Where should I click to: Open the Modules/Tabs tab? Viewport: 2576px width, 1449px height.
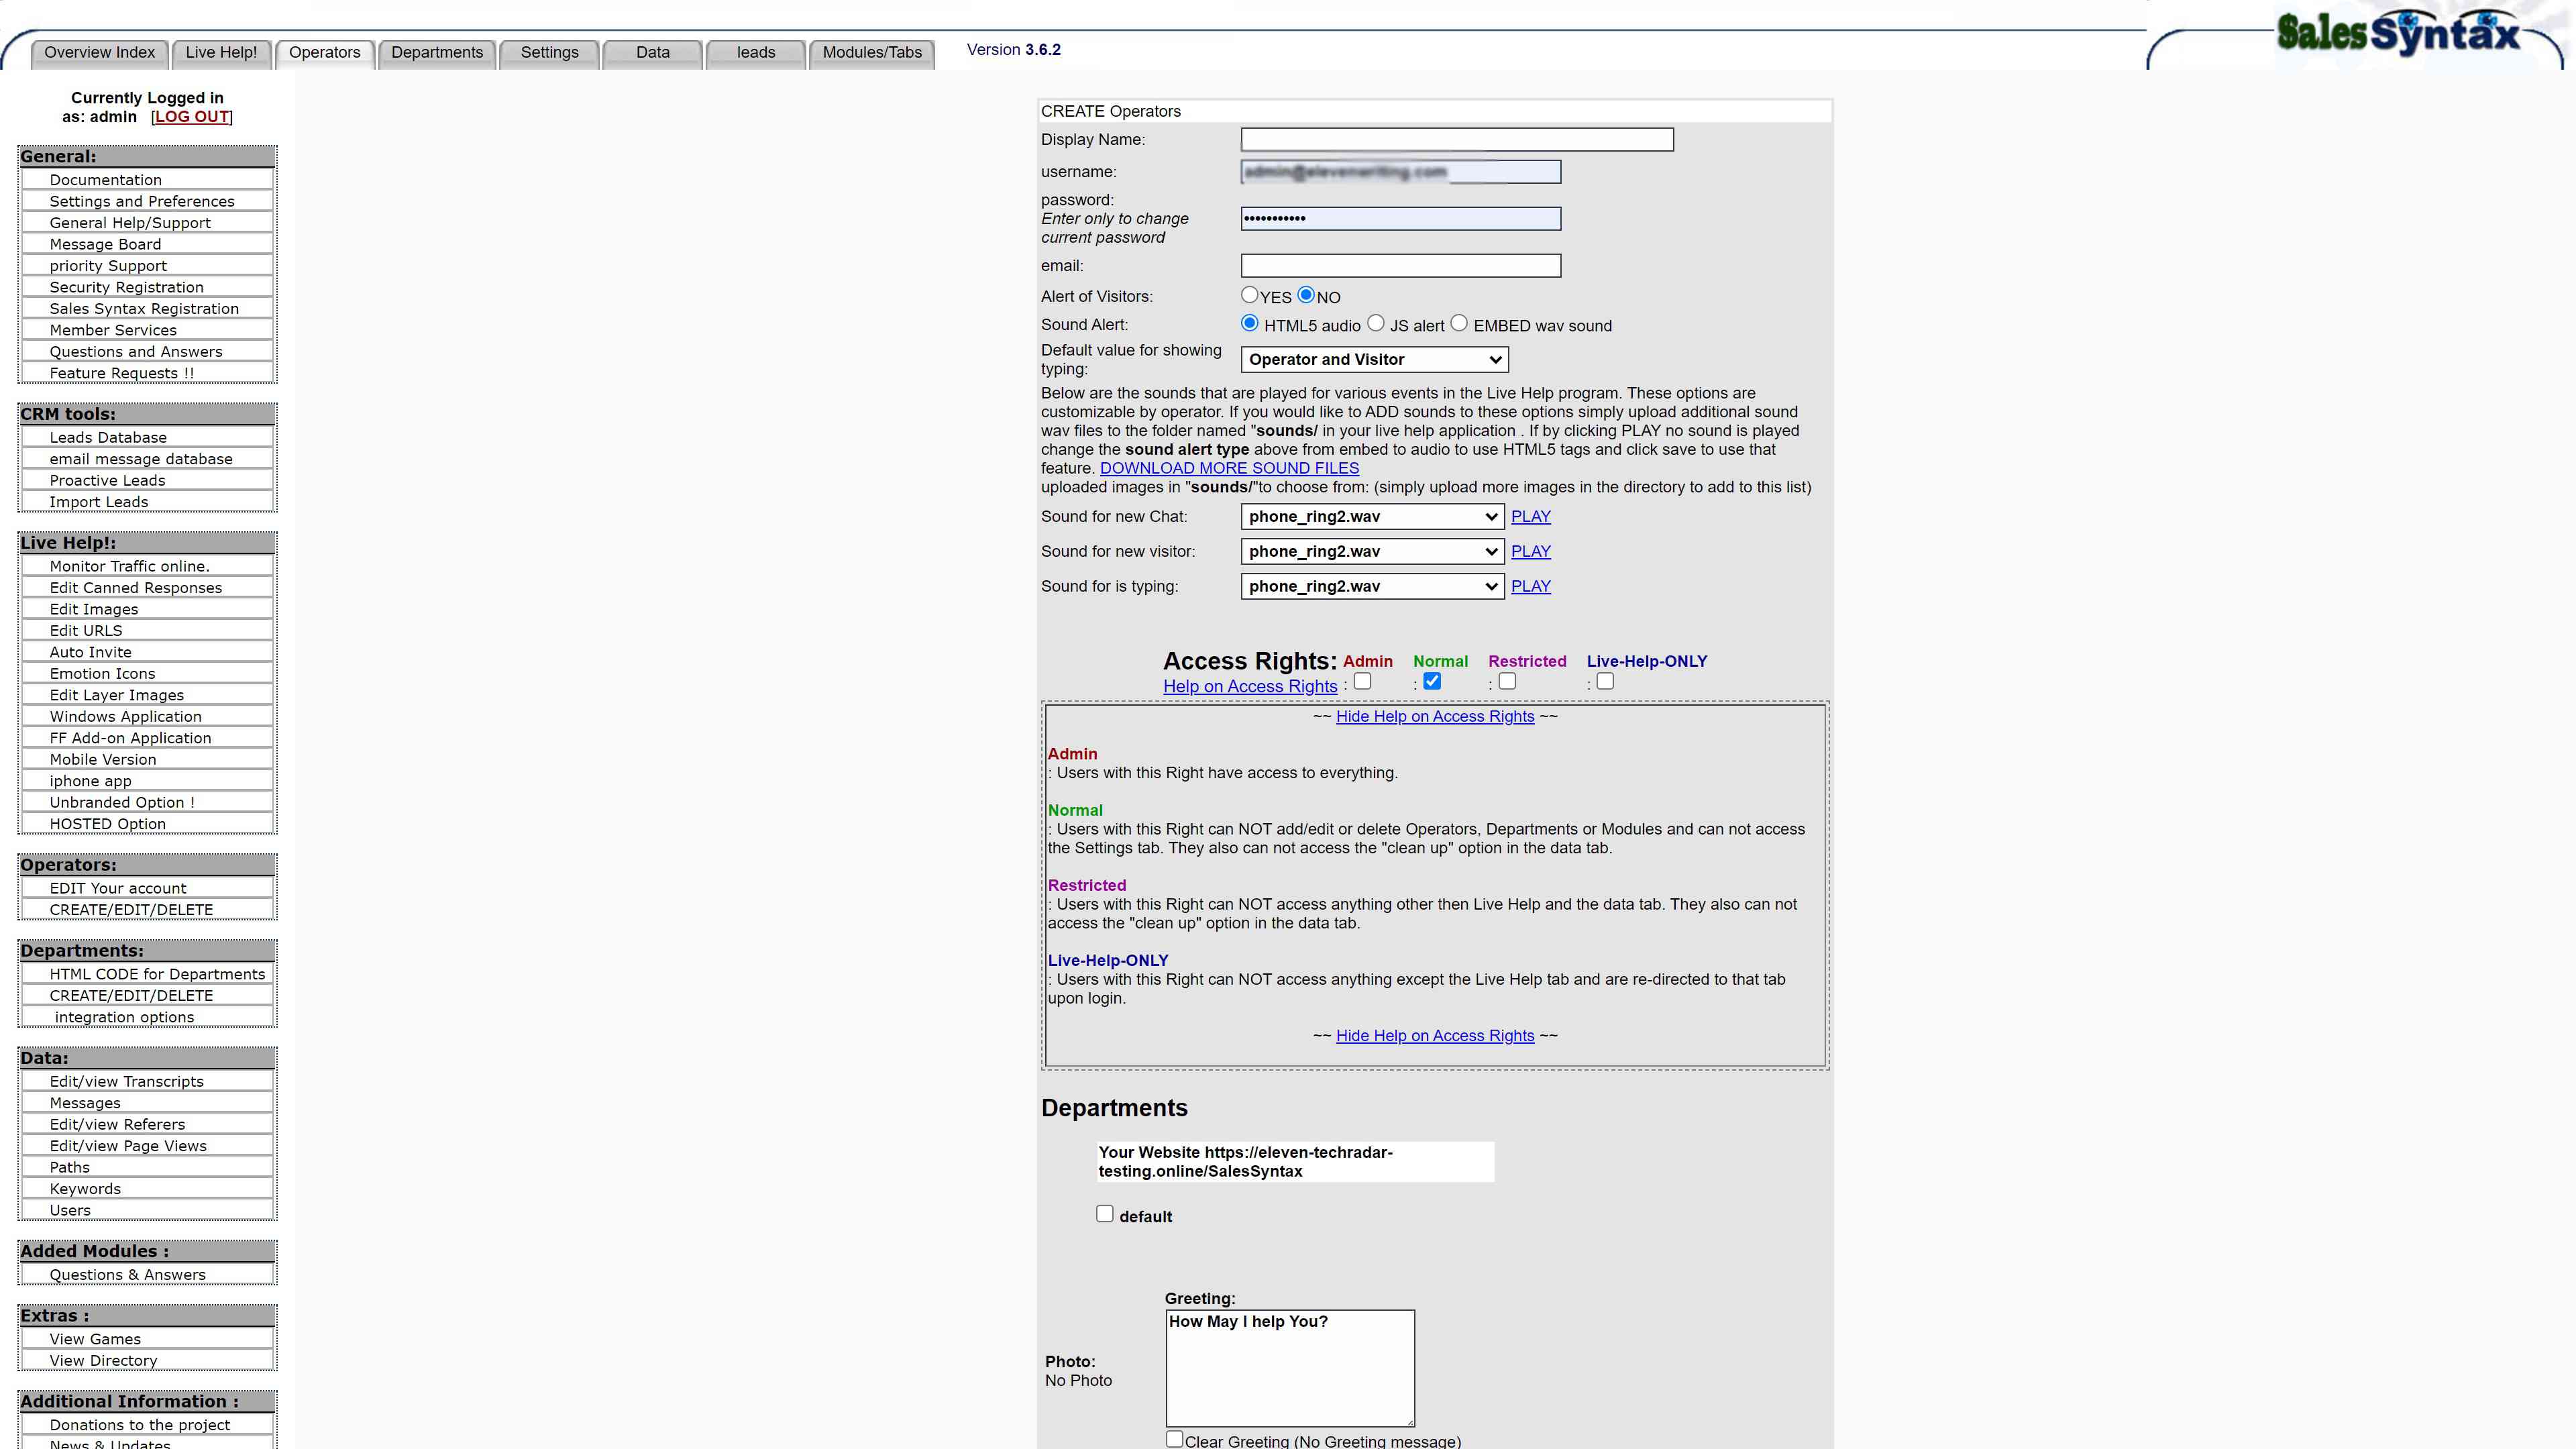[x=871, y=52]
